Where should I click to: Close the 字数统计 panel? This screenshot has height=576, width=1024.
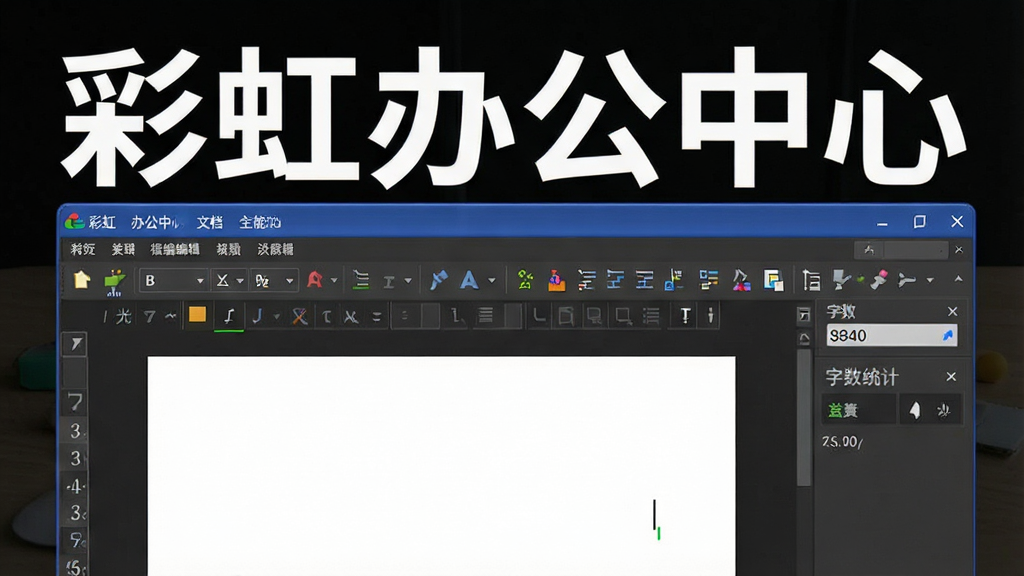pyautogui.click(x=951, y=377)
